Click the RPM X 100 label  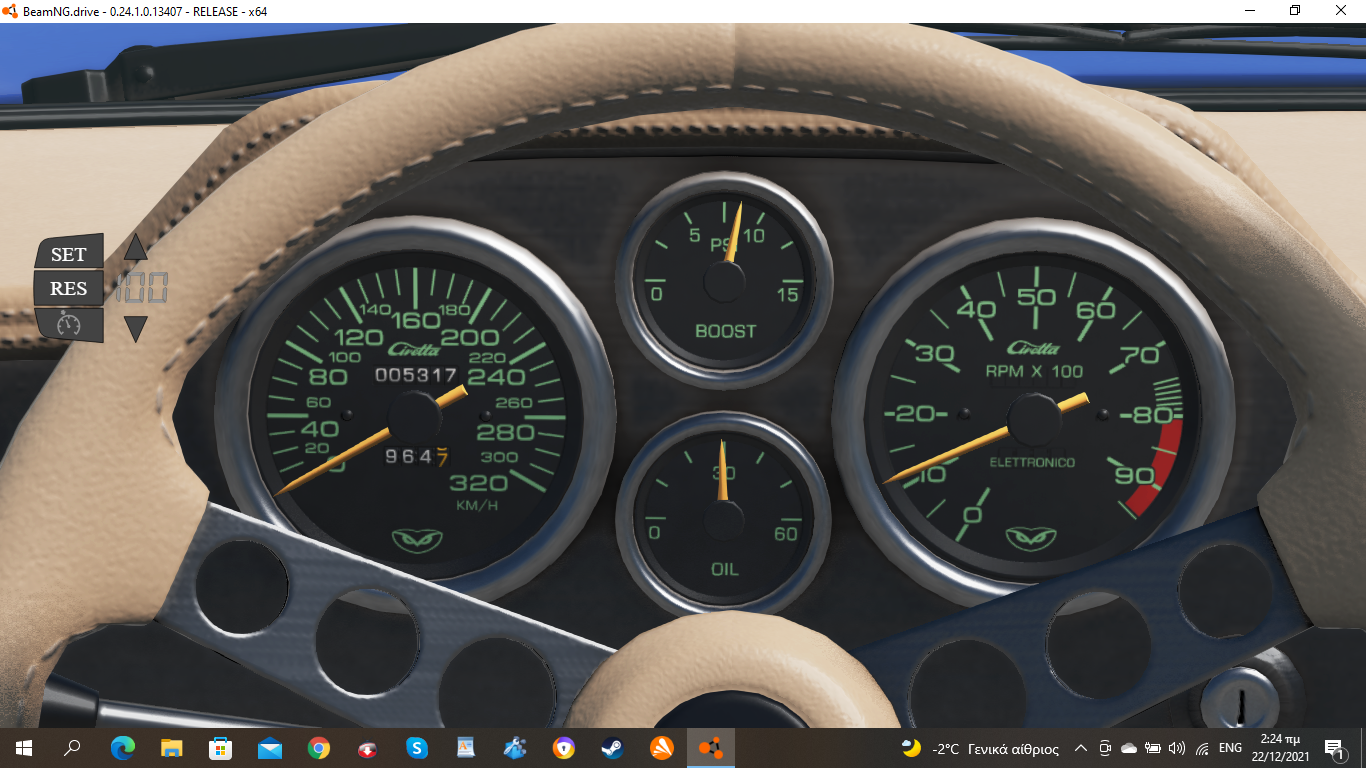[x=1034, y=371]
